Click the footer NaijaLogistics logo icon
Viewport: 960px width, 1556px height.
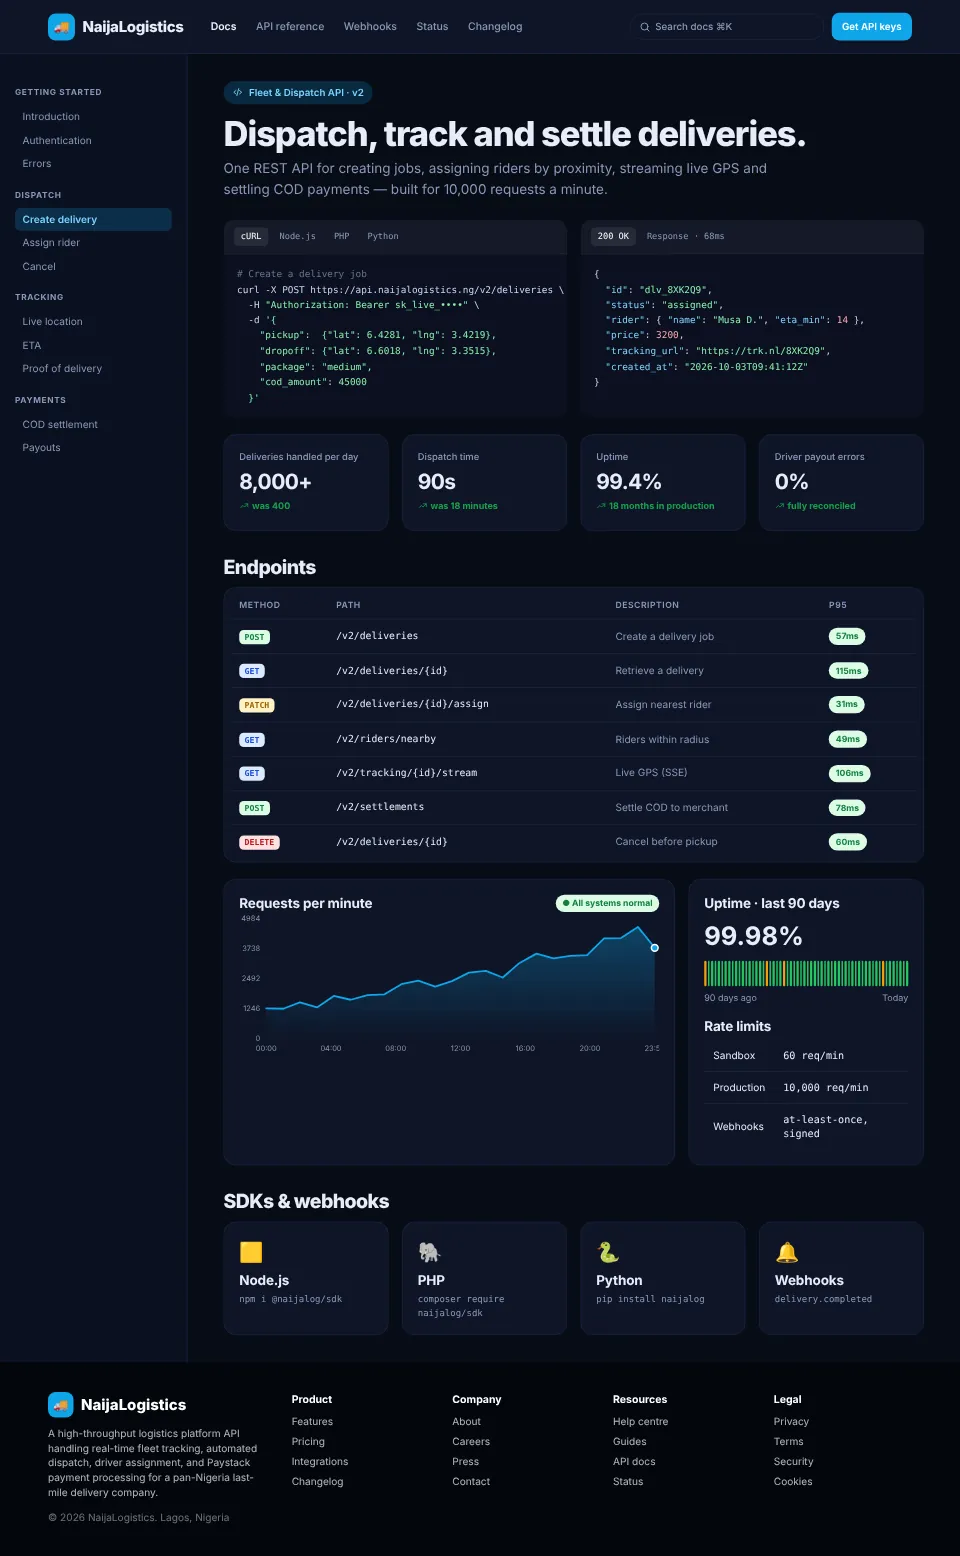(x=61, y=1405)
